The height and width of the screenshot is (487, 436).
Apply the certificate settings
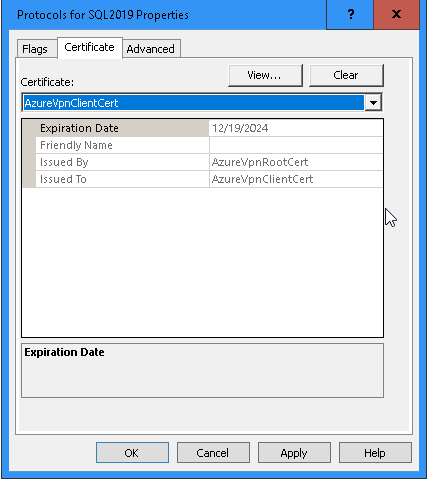(x=294, y=453)
